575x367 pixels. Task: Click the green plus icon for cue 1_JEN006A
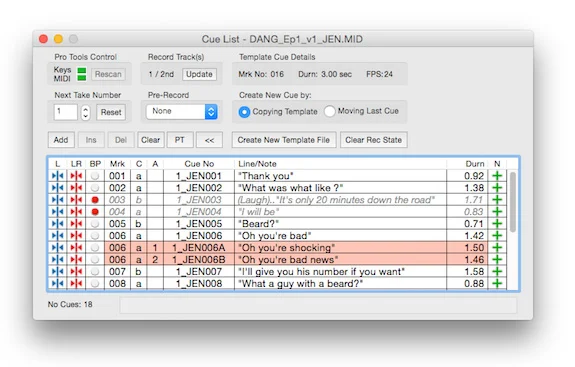497,248
